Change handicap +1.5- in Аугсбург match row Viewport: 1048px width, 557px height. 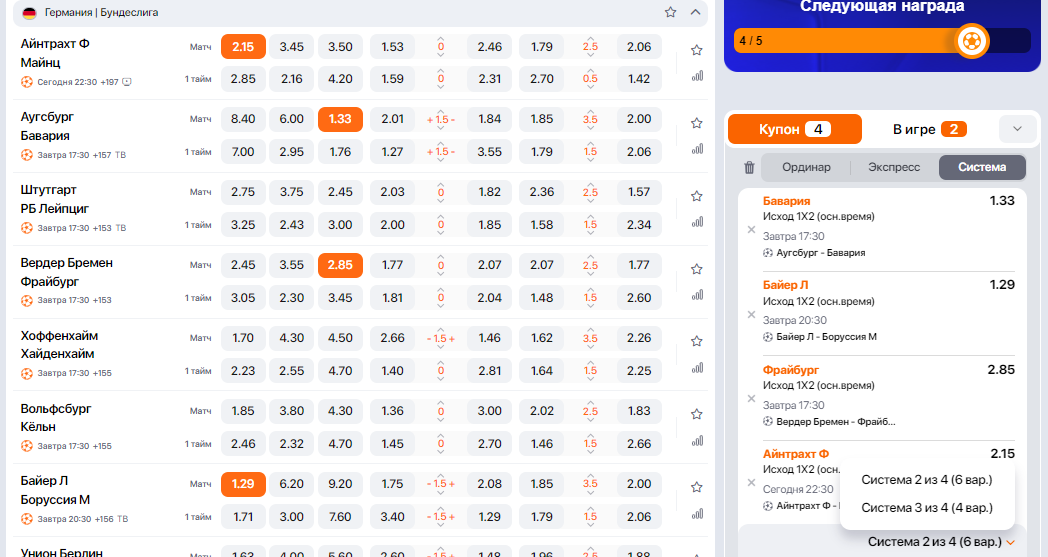pyautogui.click(x=440, y=120)
